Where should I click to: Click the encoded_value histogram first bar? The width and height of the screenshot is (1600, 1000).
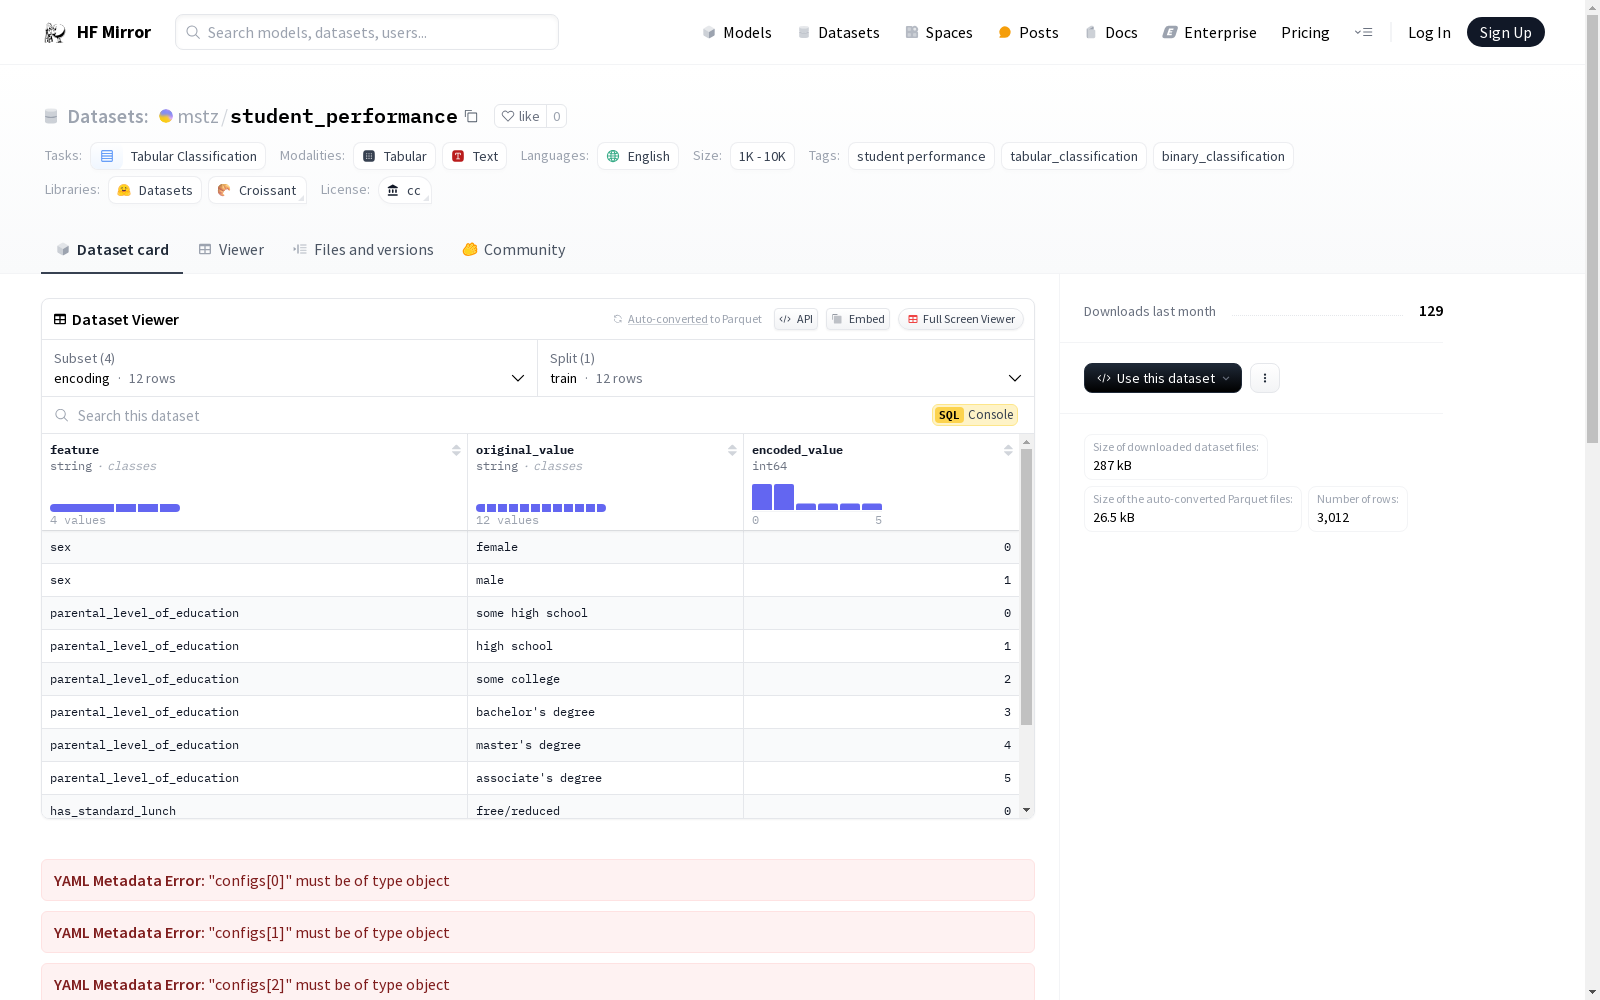[x=762, y=497]
